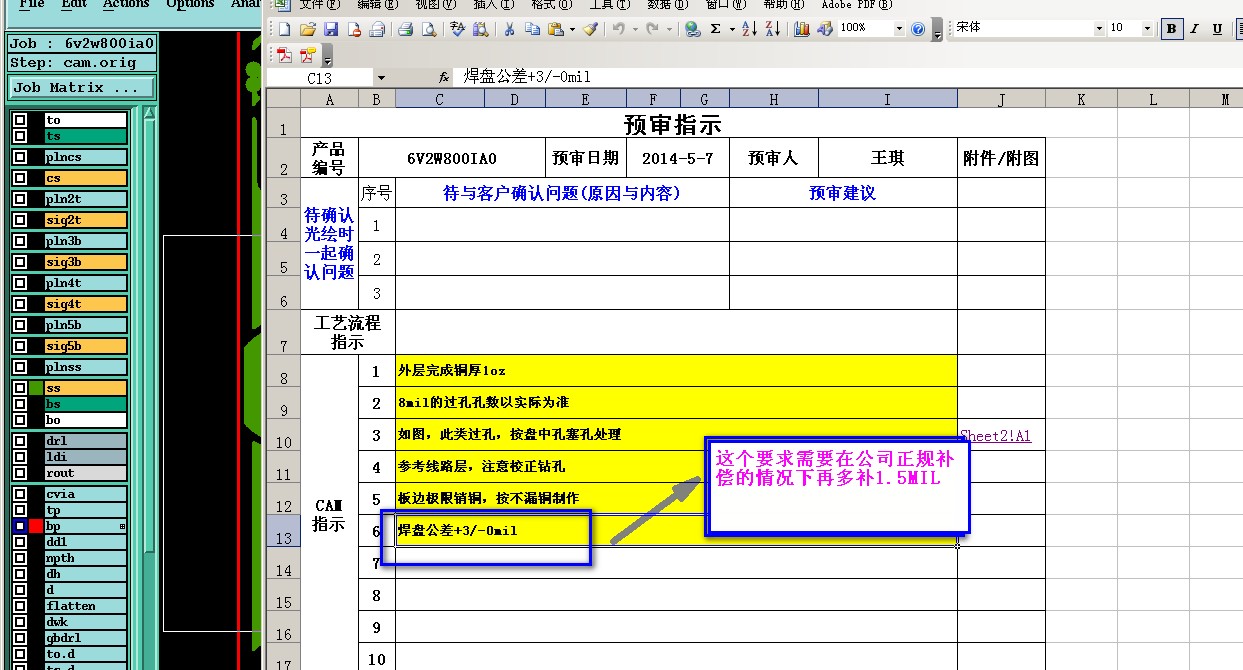Viewport: 1243px width, 670px height.
Task: Select column header H
Action: [773, 99]
